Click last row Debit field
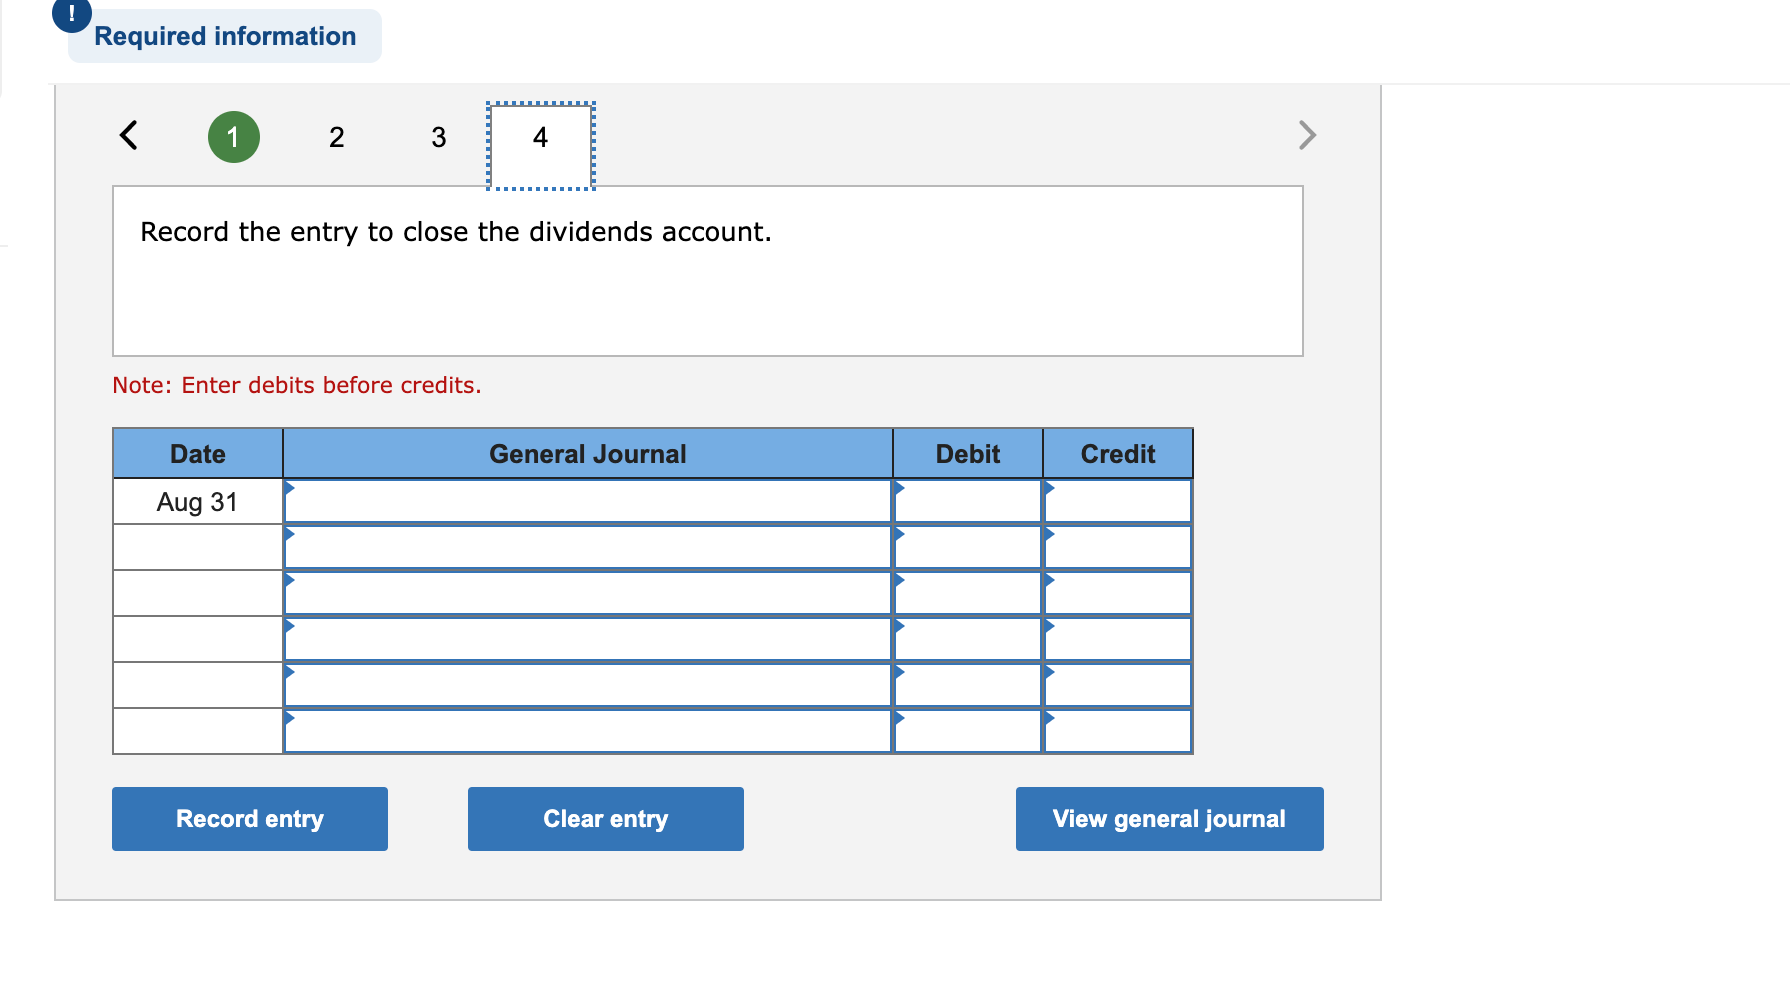This screenshot has width=1790, height=1004. 968,731
